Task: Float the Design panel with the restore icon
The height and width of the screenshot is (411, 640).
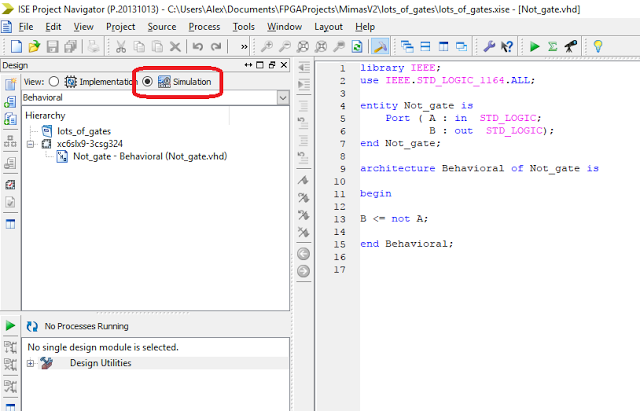Action: 272,65
